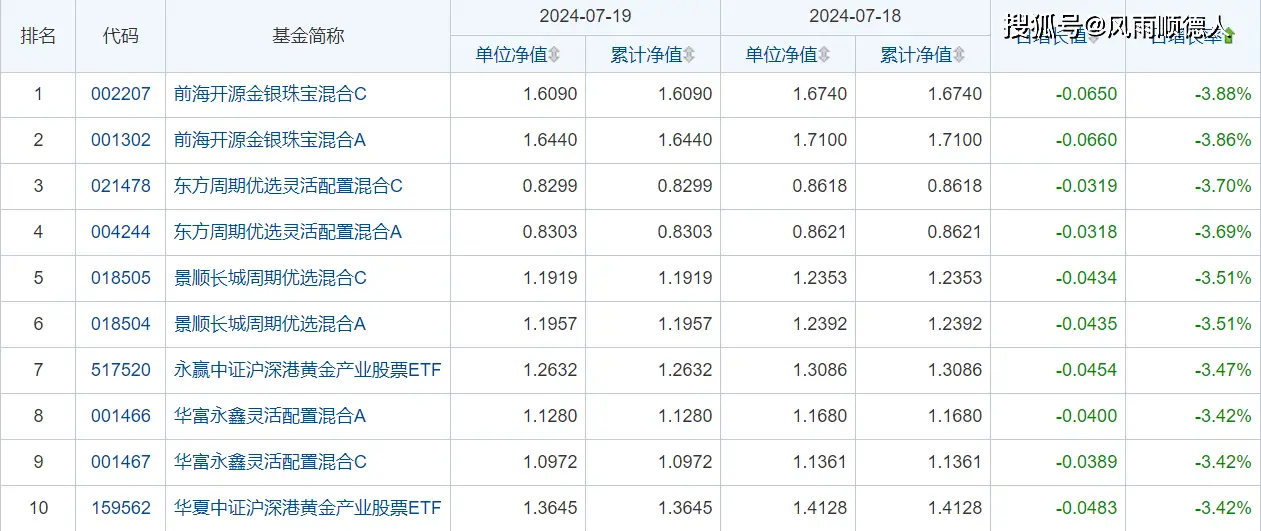Open 前海开源金银珠宝混合A fund page
This screenshot has height=531, width=1261.
(271, 141)
